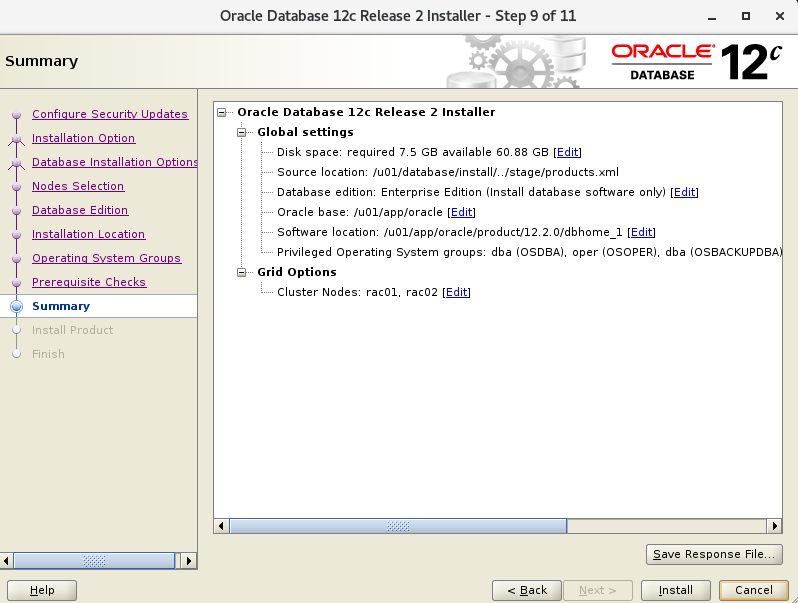The image size is (798, 603).
Task: Open the Installation Option step
Action: click(83, 138)
